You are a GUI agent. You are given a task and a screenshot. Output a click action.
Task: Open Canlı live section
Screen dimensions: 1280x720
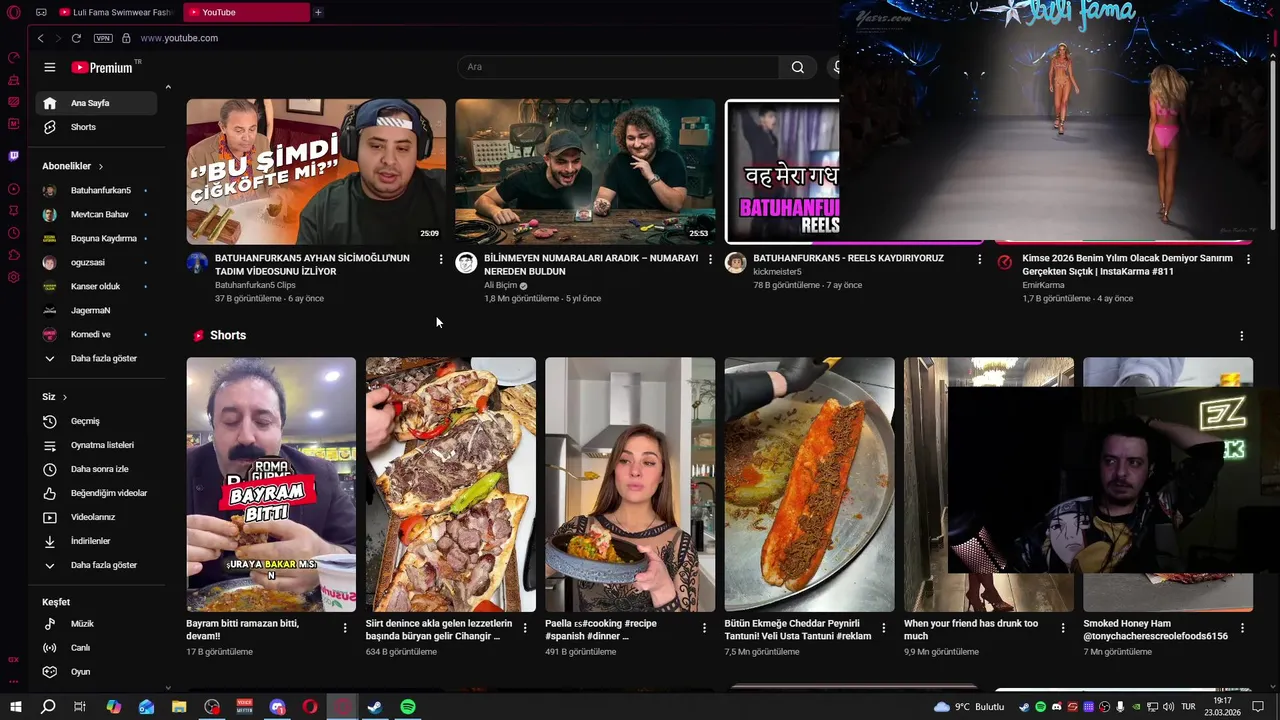[96, 648]
